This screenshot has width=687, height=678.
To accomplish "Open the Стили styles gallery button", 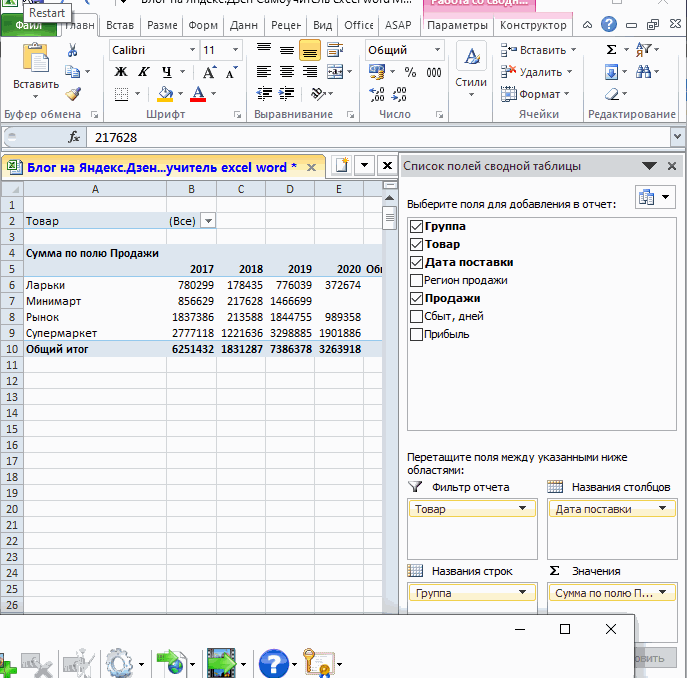I will tap(471, 69).
